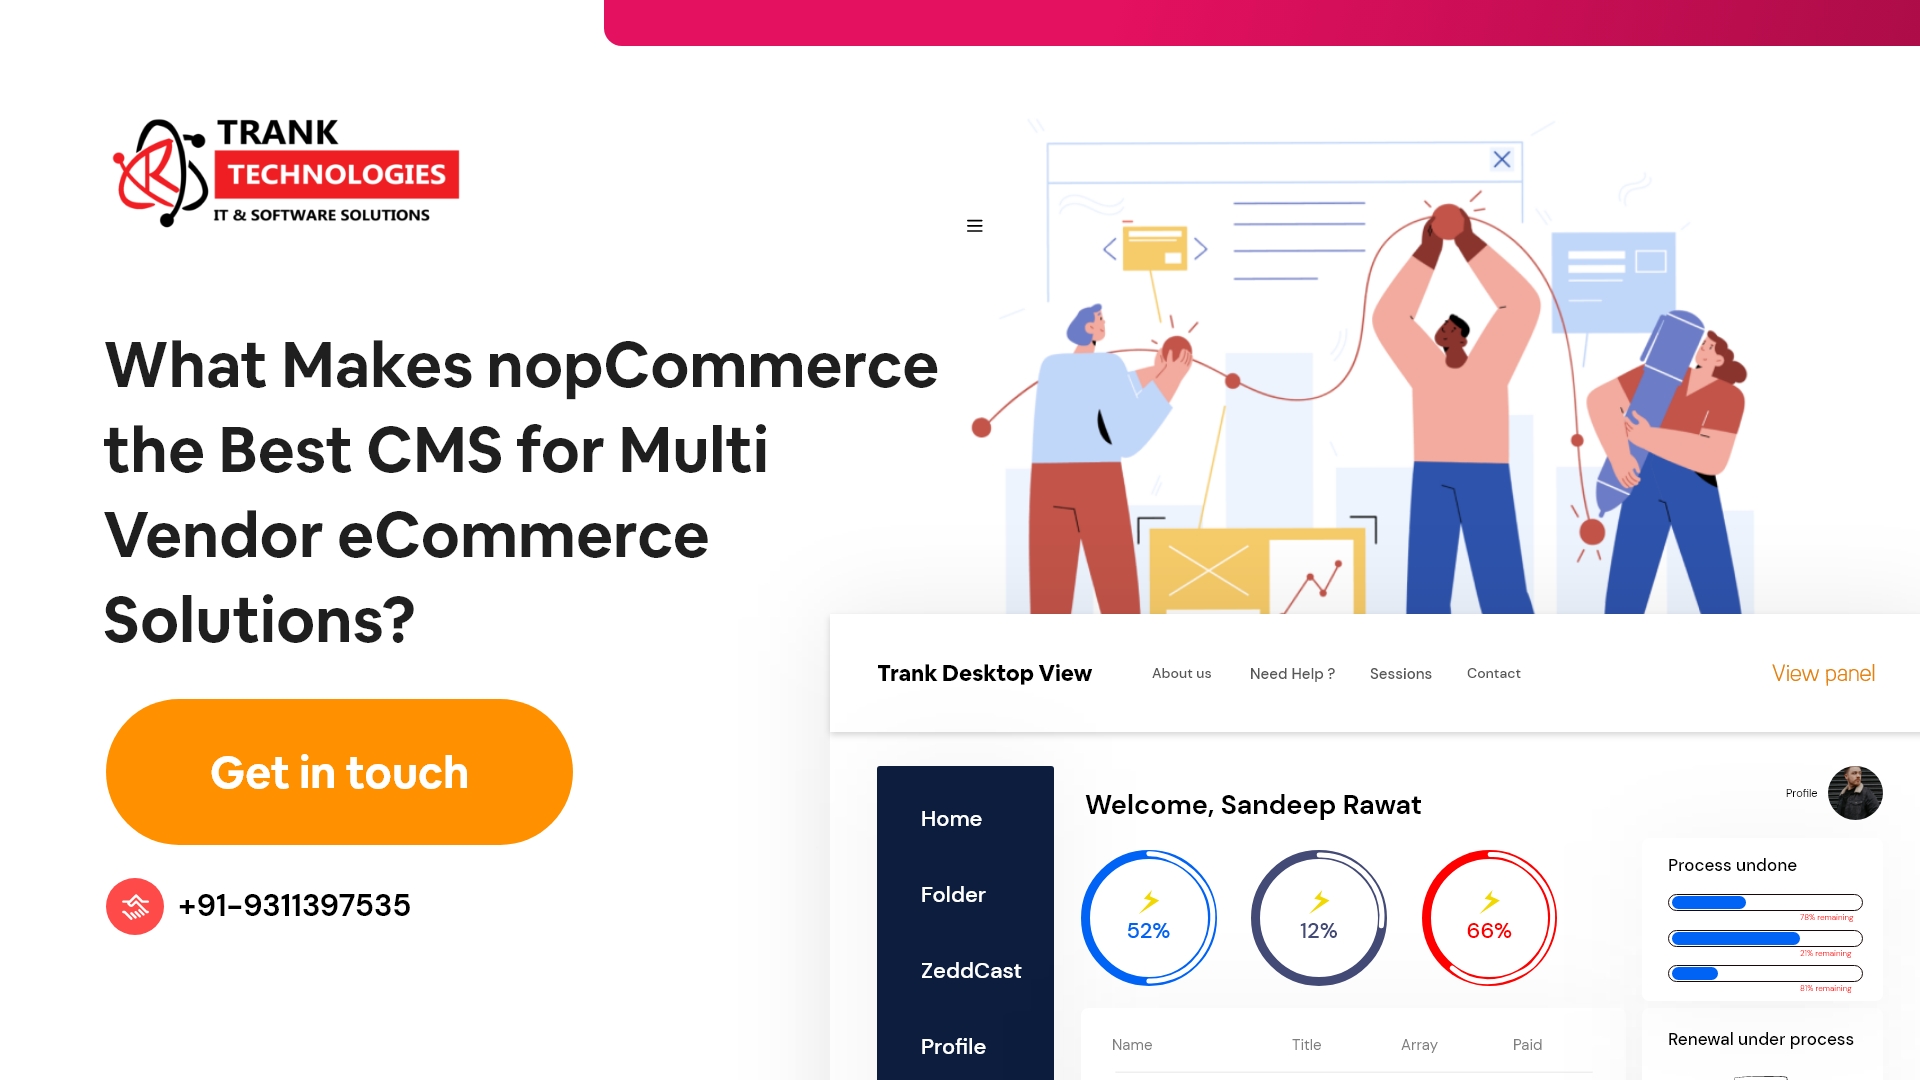The image size is (1920, 1080).
Task: Toggle the close button on desktop view panel
Action: 1502,160
